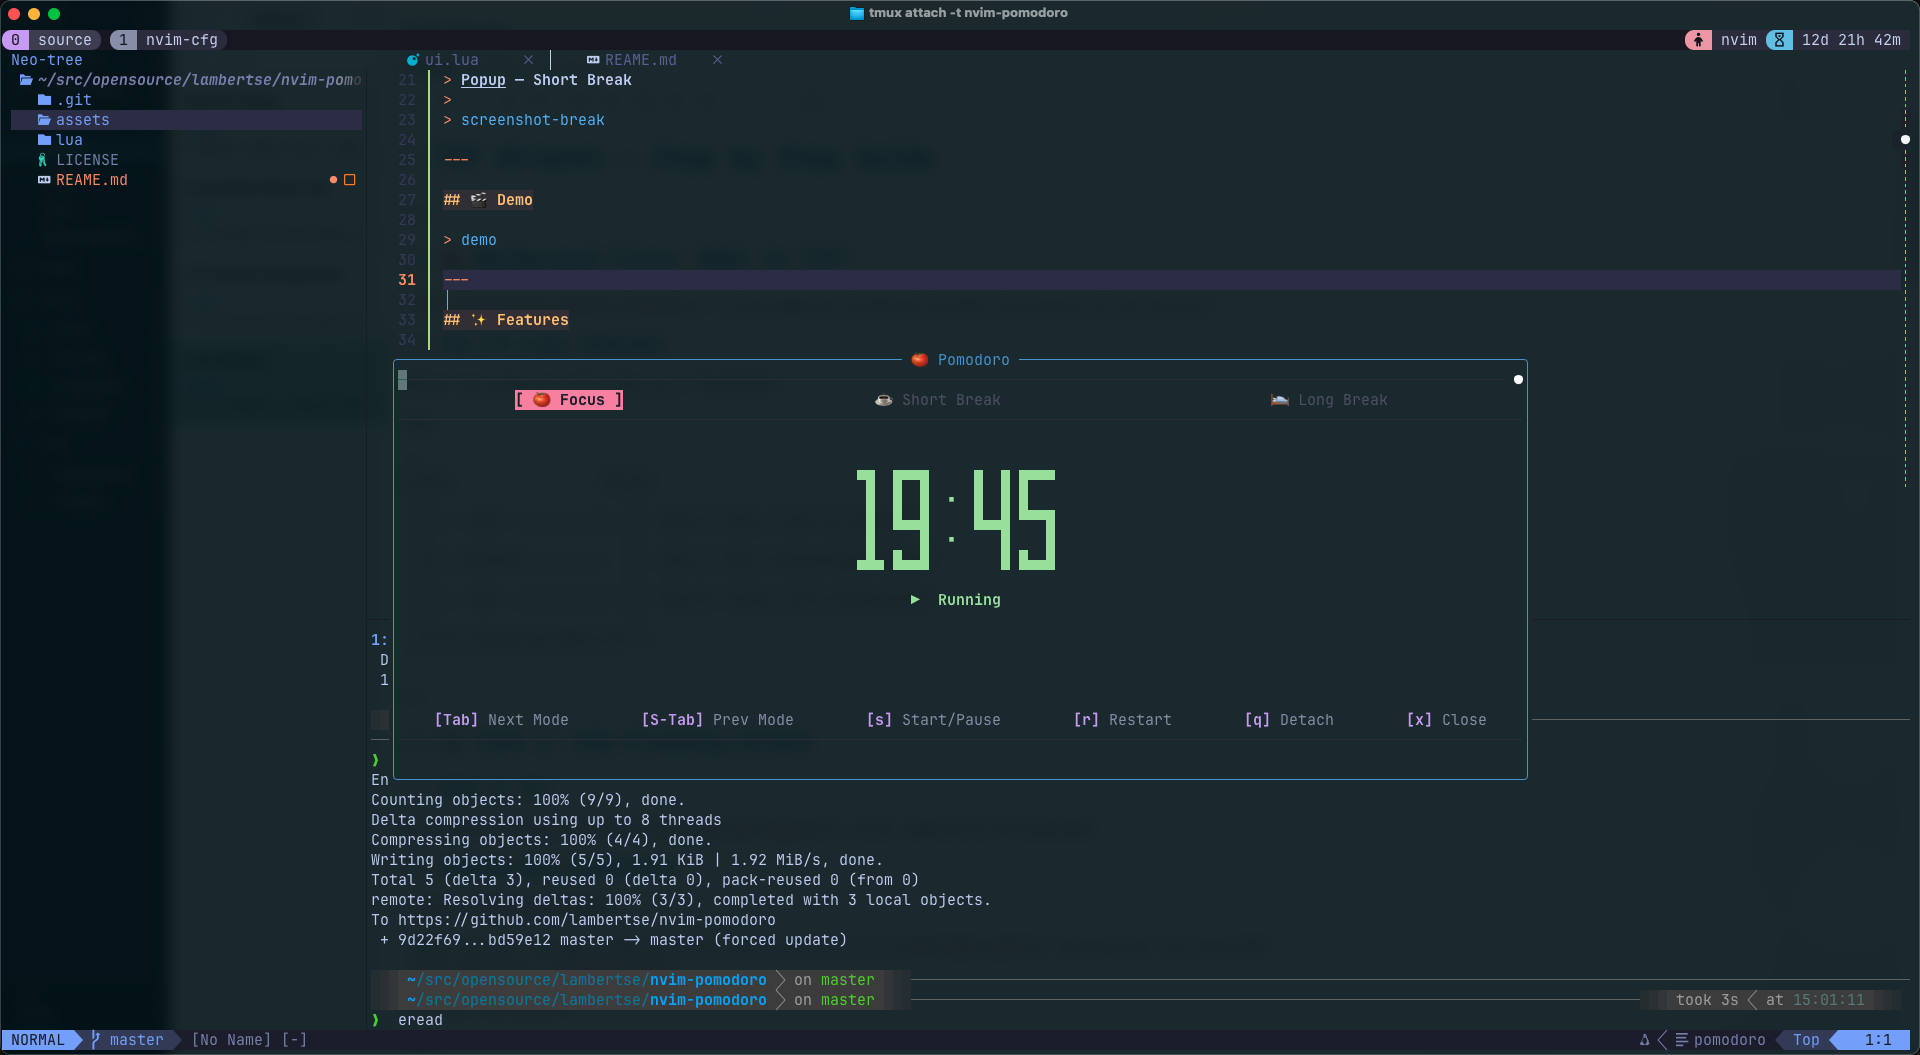The width and height of the screenshot is (1920, 1055).
Task: Click the editor scrollbar thumb dot
Action: (x=1905, y=140)
